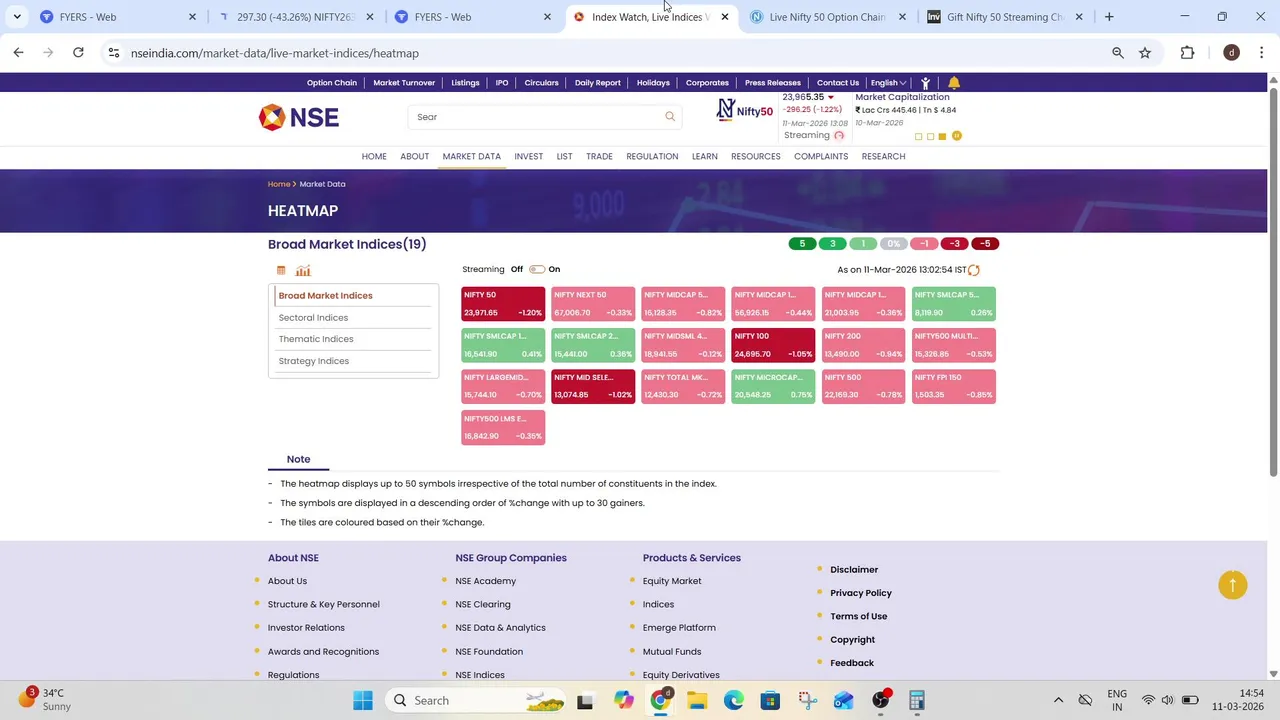The image size is (1280, 720).
Task: Open the MARKET DATA menu
Action: tap(472, 156)
